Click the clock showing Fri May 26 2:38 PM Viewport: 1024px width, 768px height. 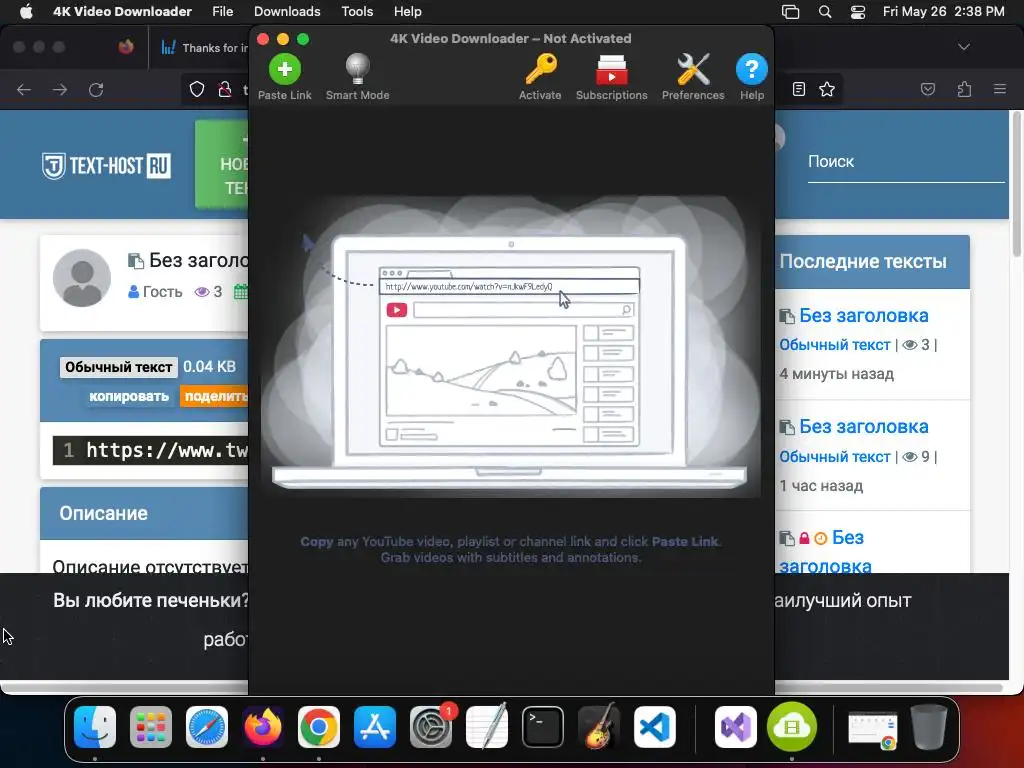coord(943,11)
